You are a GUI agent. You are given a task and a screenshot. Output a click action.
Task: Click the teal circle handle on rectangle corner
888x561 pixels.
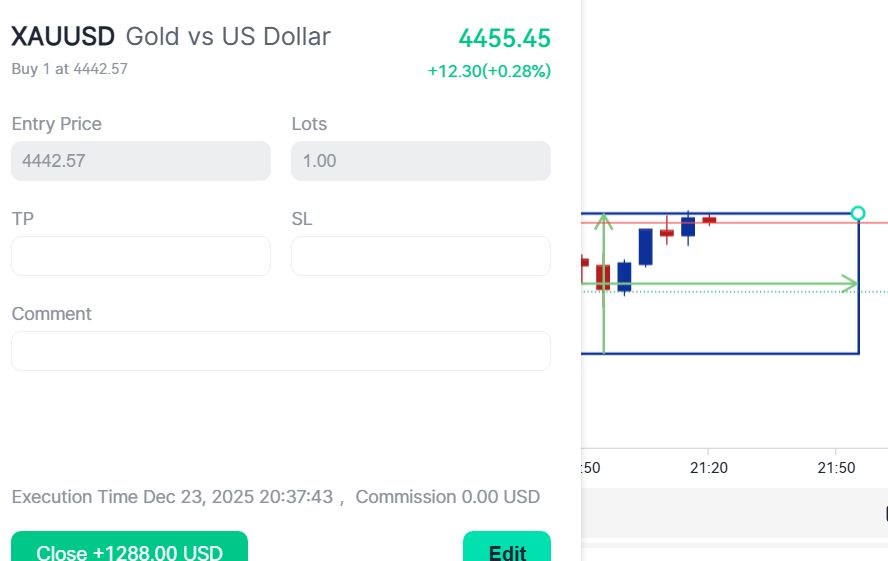[857, 213]
